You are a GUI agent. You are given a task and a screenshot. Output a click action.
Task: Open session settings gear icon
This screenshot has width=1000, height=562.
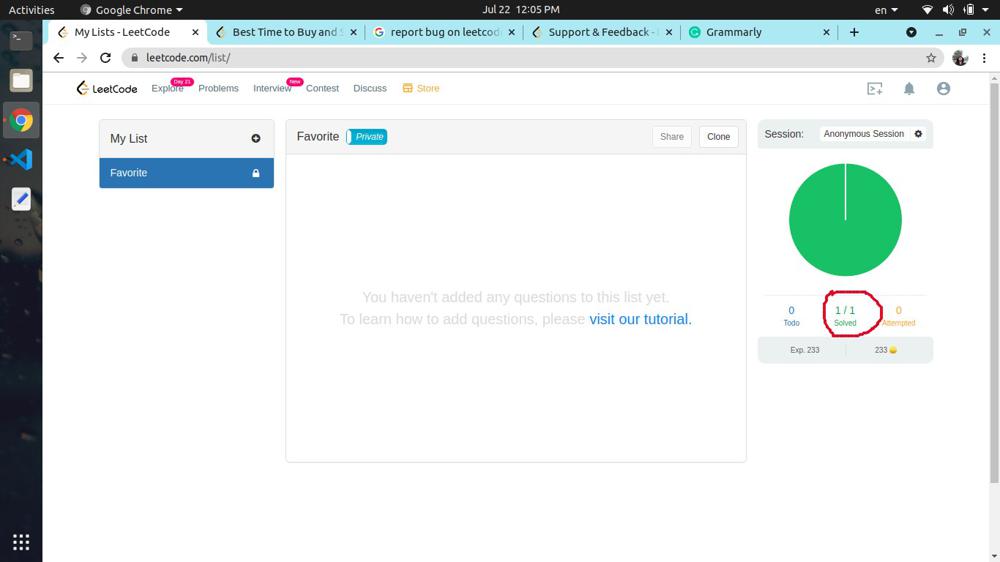click(918, 134)
